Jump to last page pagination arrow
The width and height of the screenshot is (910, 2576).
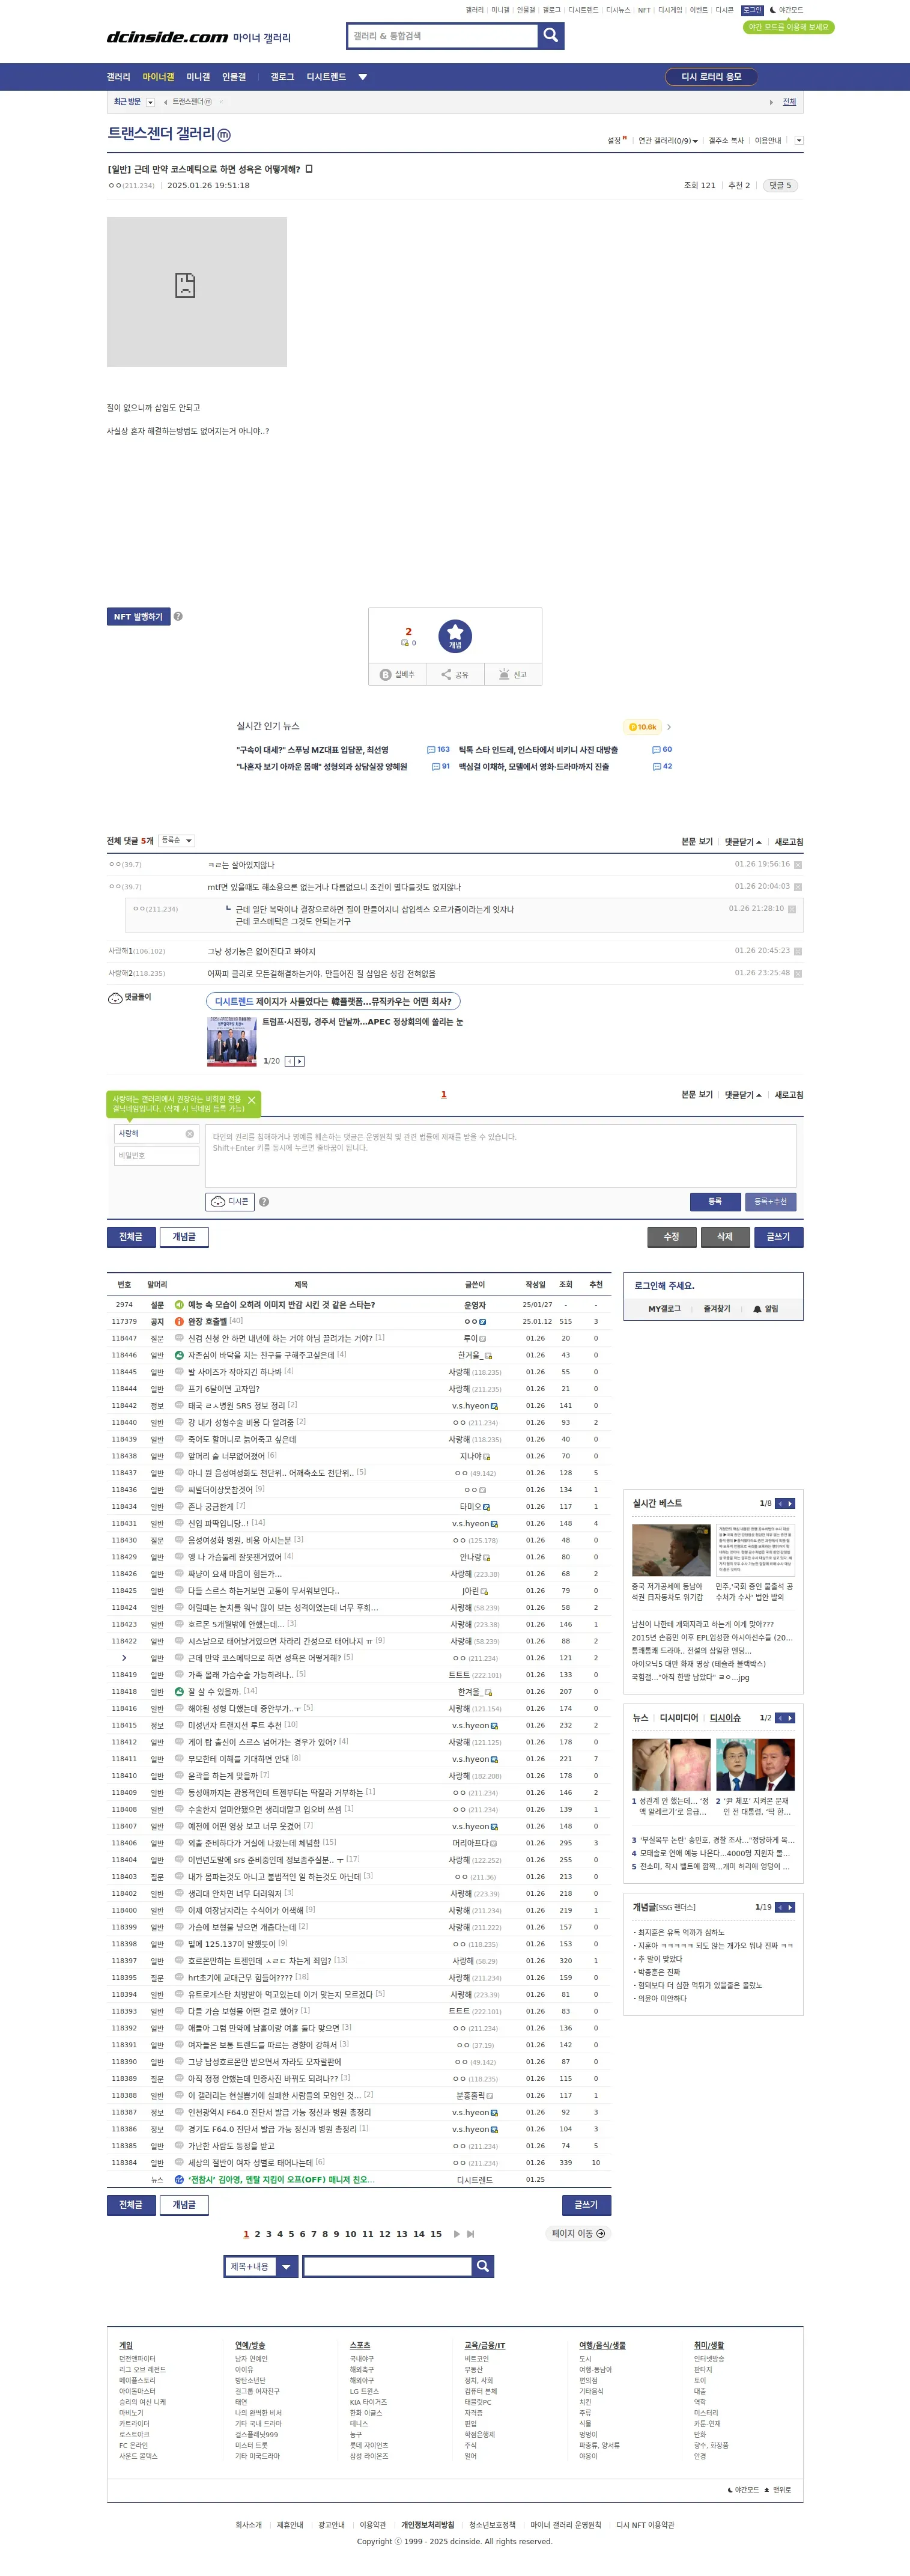pos(470,2233)
